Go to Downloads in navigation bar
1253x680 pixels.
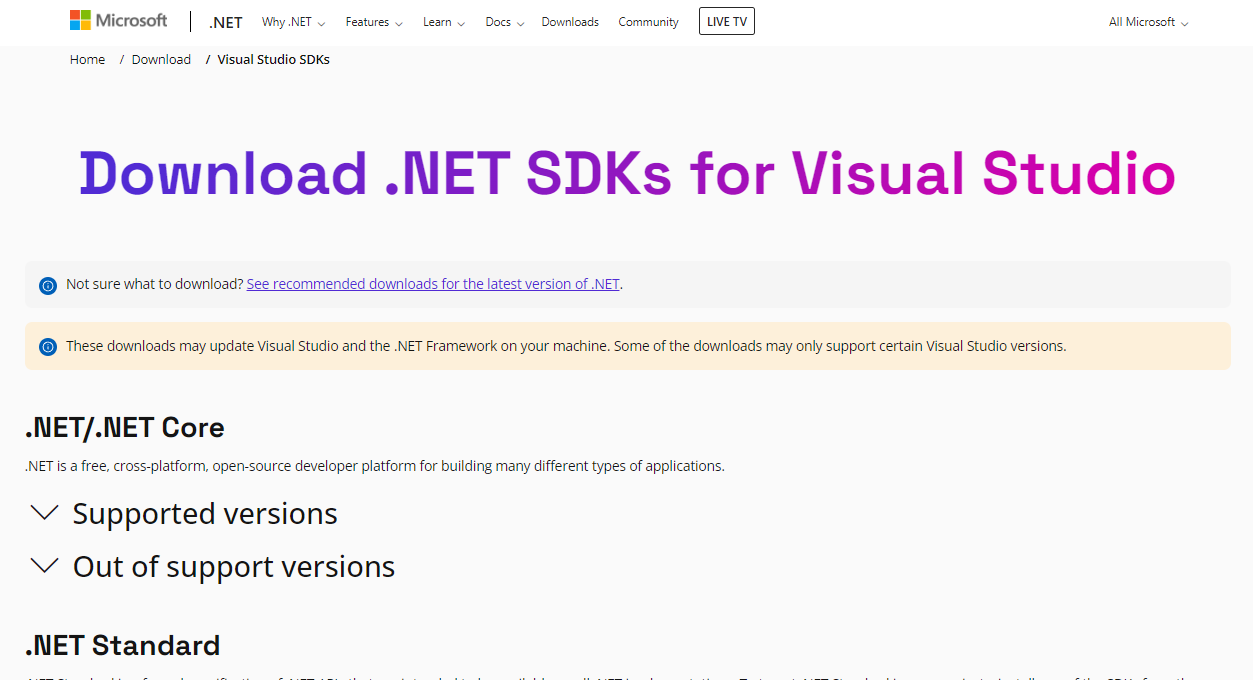tap(570, 22)
